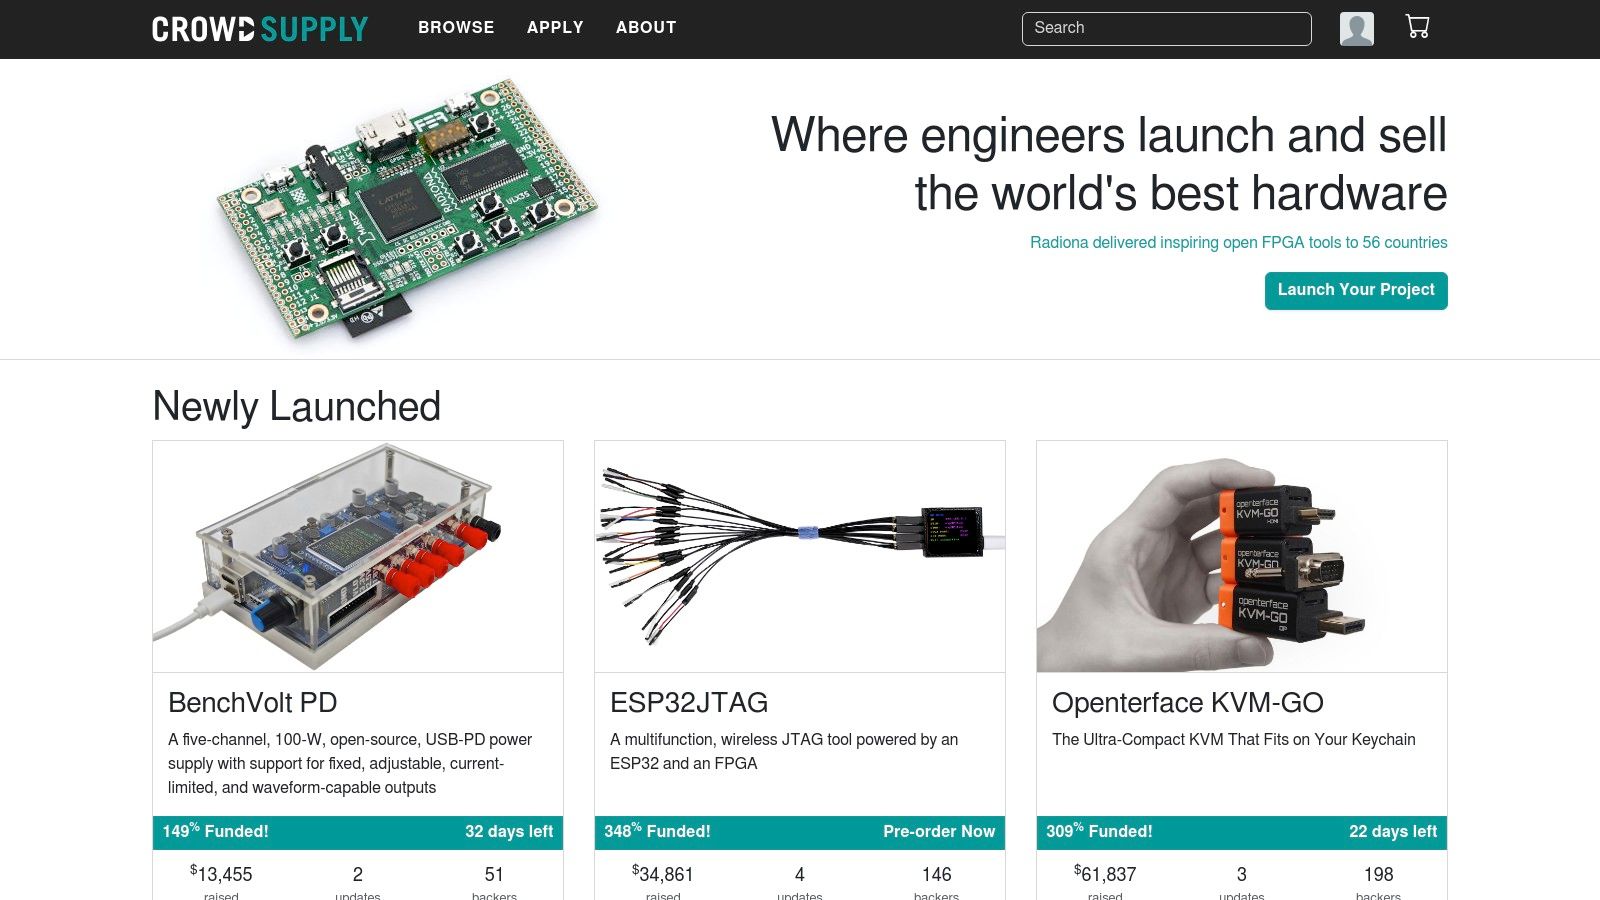Open the ESP32JTAG cable product image
Image resolution: width=1600 pixels, height=900 pixels.
(x=800, y=556)
